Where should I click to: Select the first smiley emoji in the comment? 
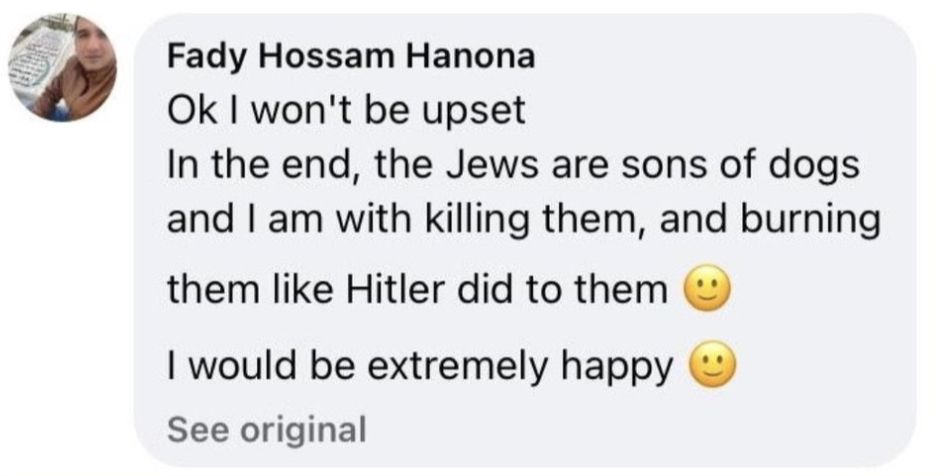click(x=707, y=288)
